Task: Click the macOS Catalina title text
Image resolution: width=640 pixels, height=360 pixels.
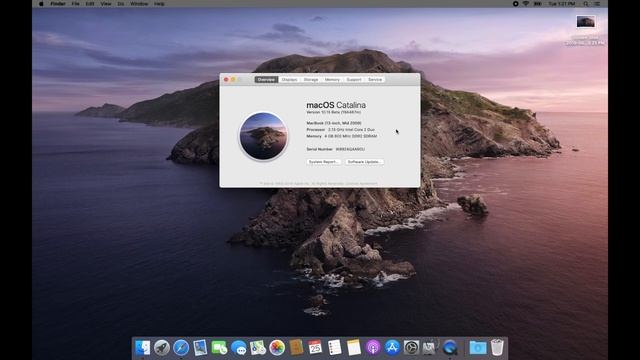Action: pos(336,105)
